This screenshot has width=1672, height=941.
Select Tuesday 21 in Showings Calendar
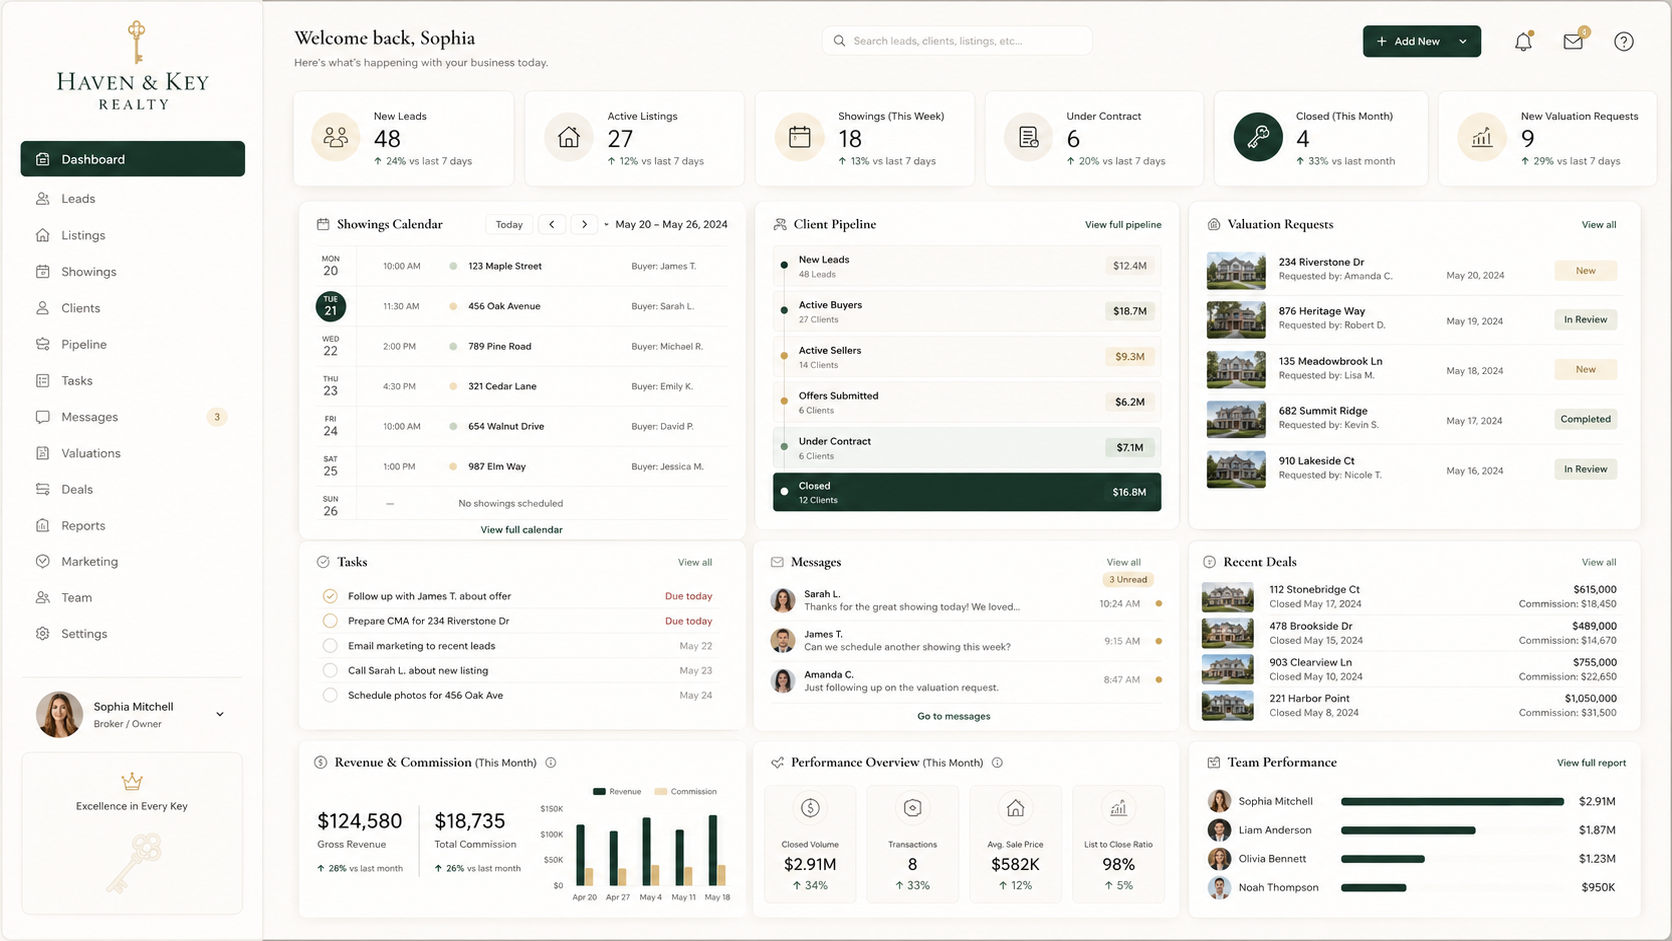point(330,306)
